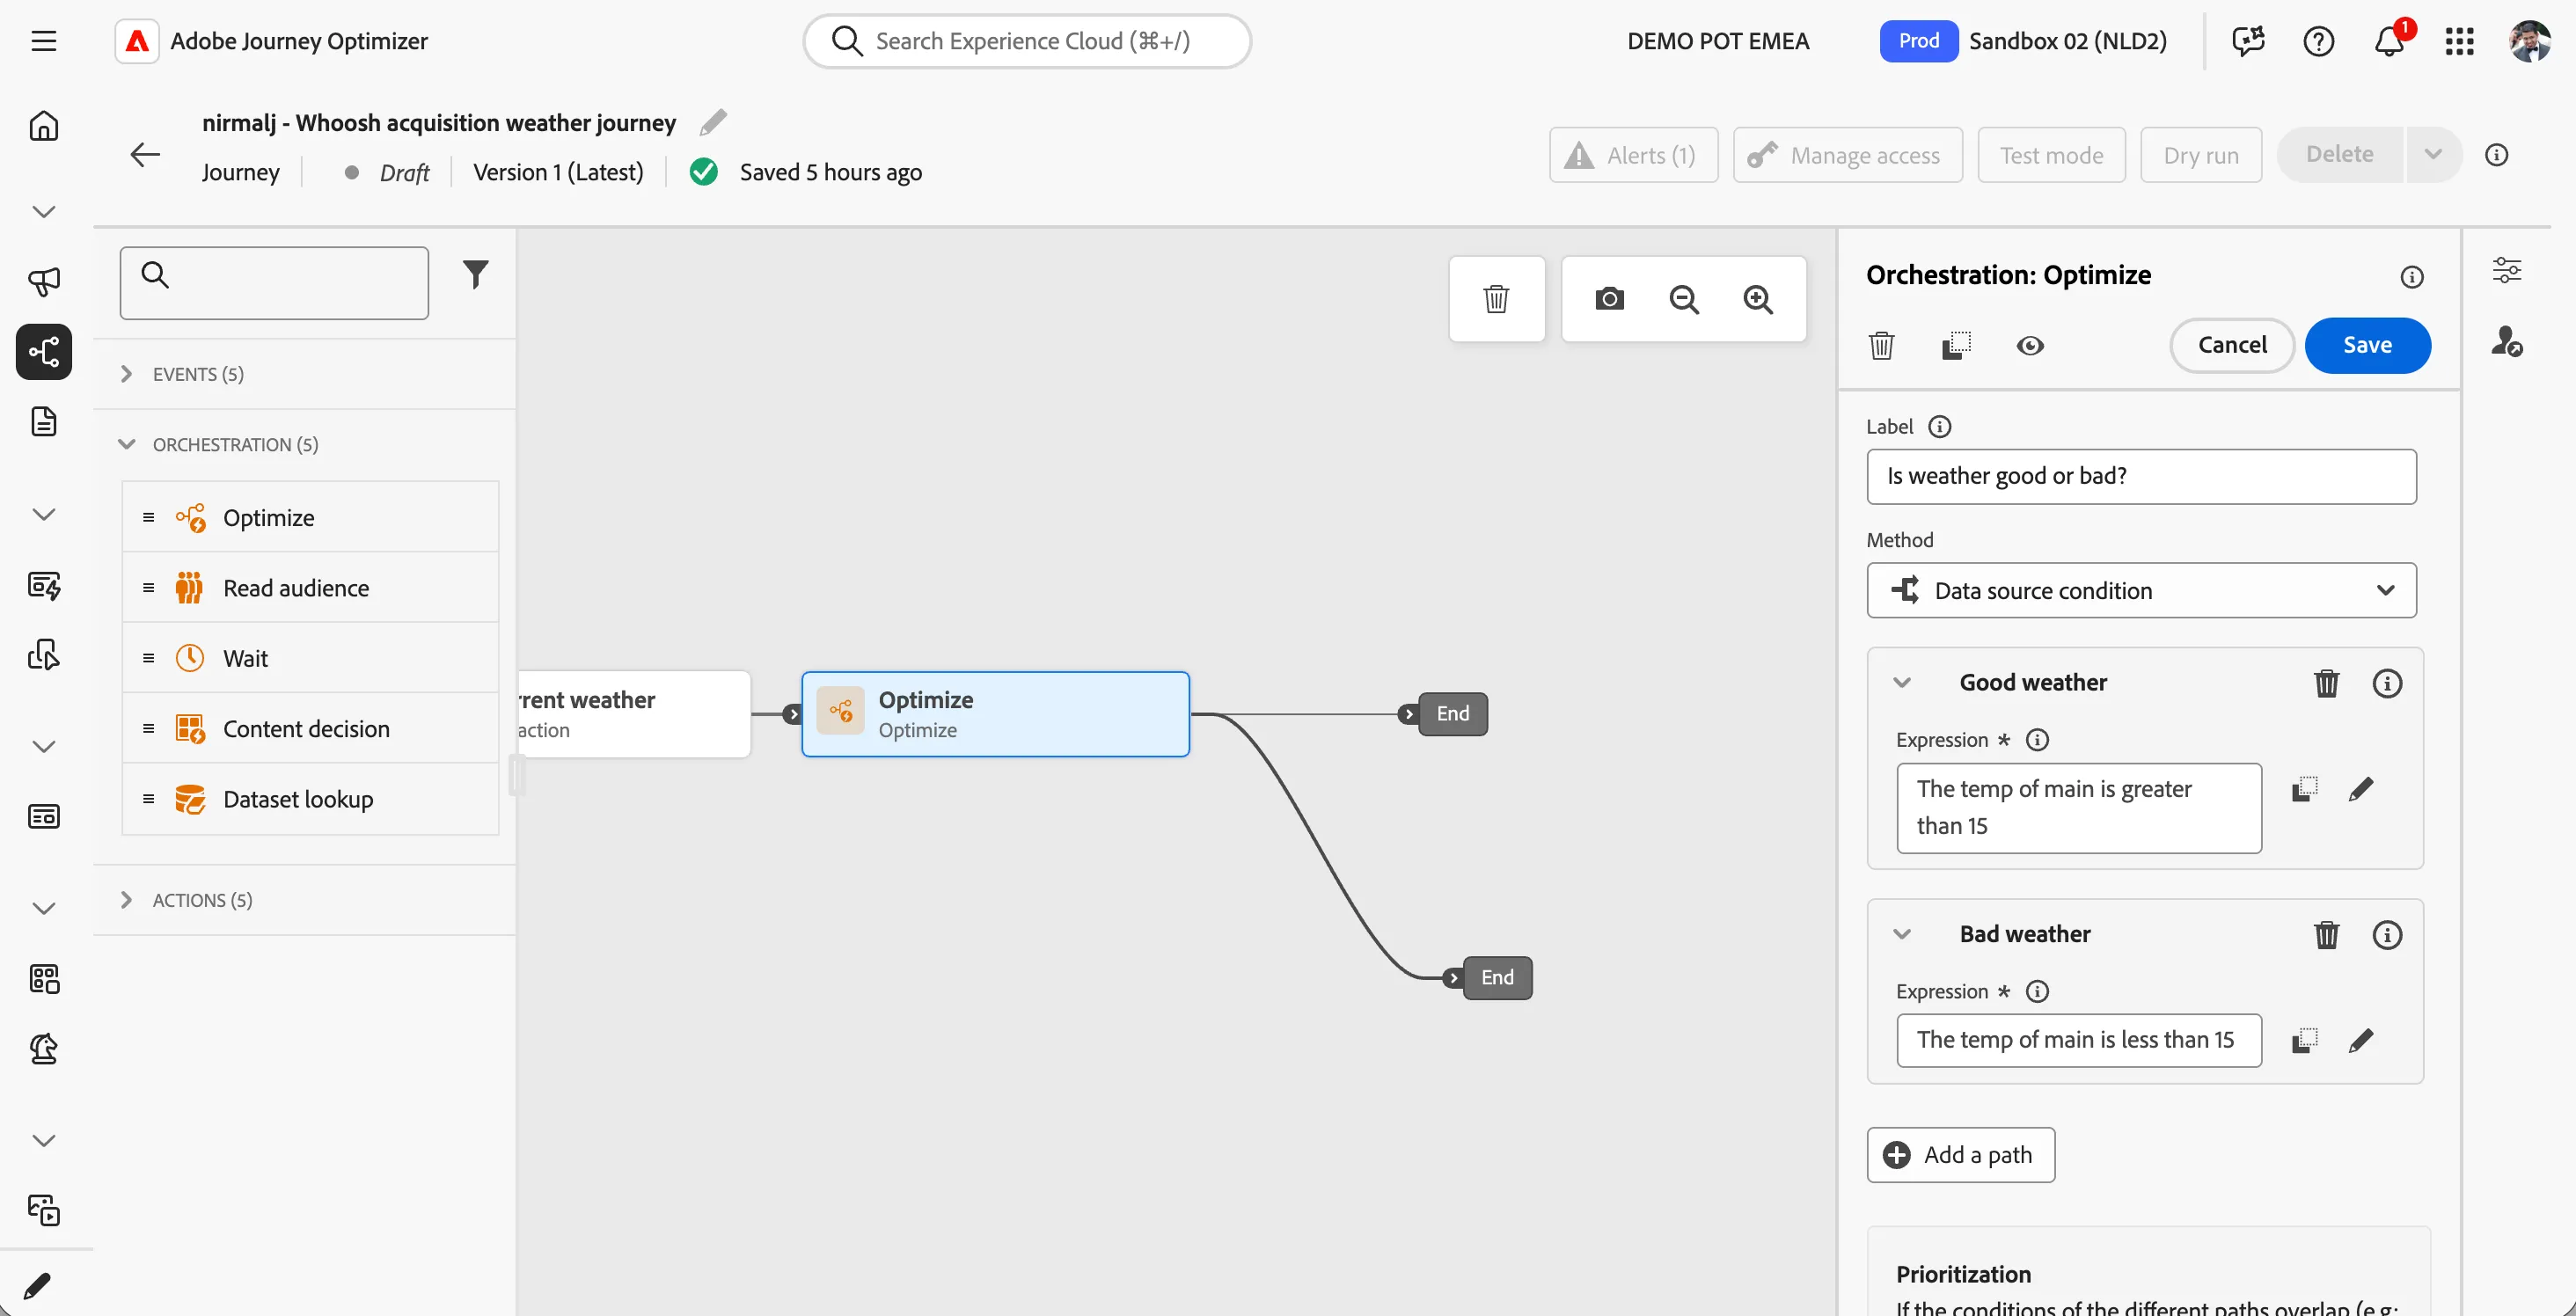Open the Method dropdown Data source condition
The width and height of the screenshot is (2576, 1316).
point(2141,590)
